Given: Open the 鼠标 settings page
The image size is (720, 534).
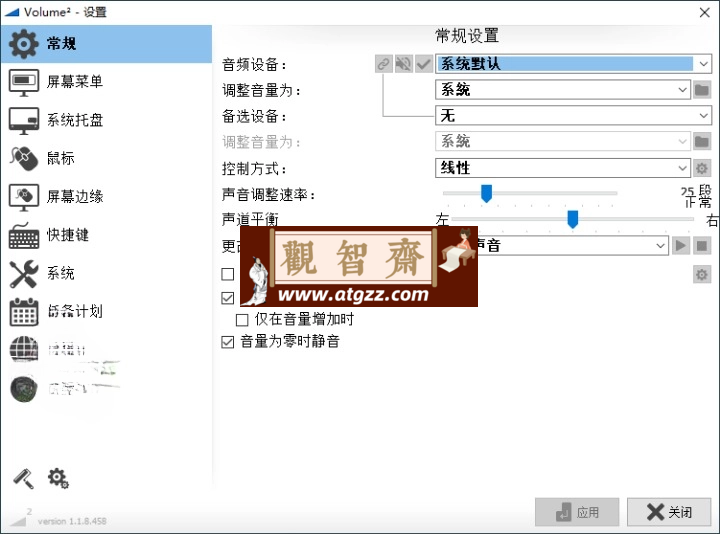Looking at the screenshot, I should coord(106,158).
